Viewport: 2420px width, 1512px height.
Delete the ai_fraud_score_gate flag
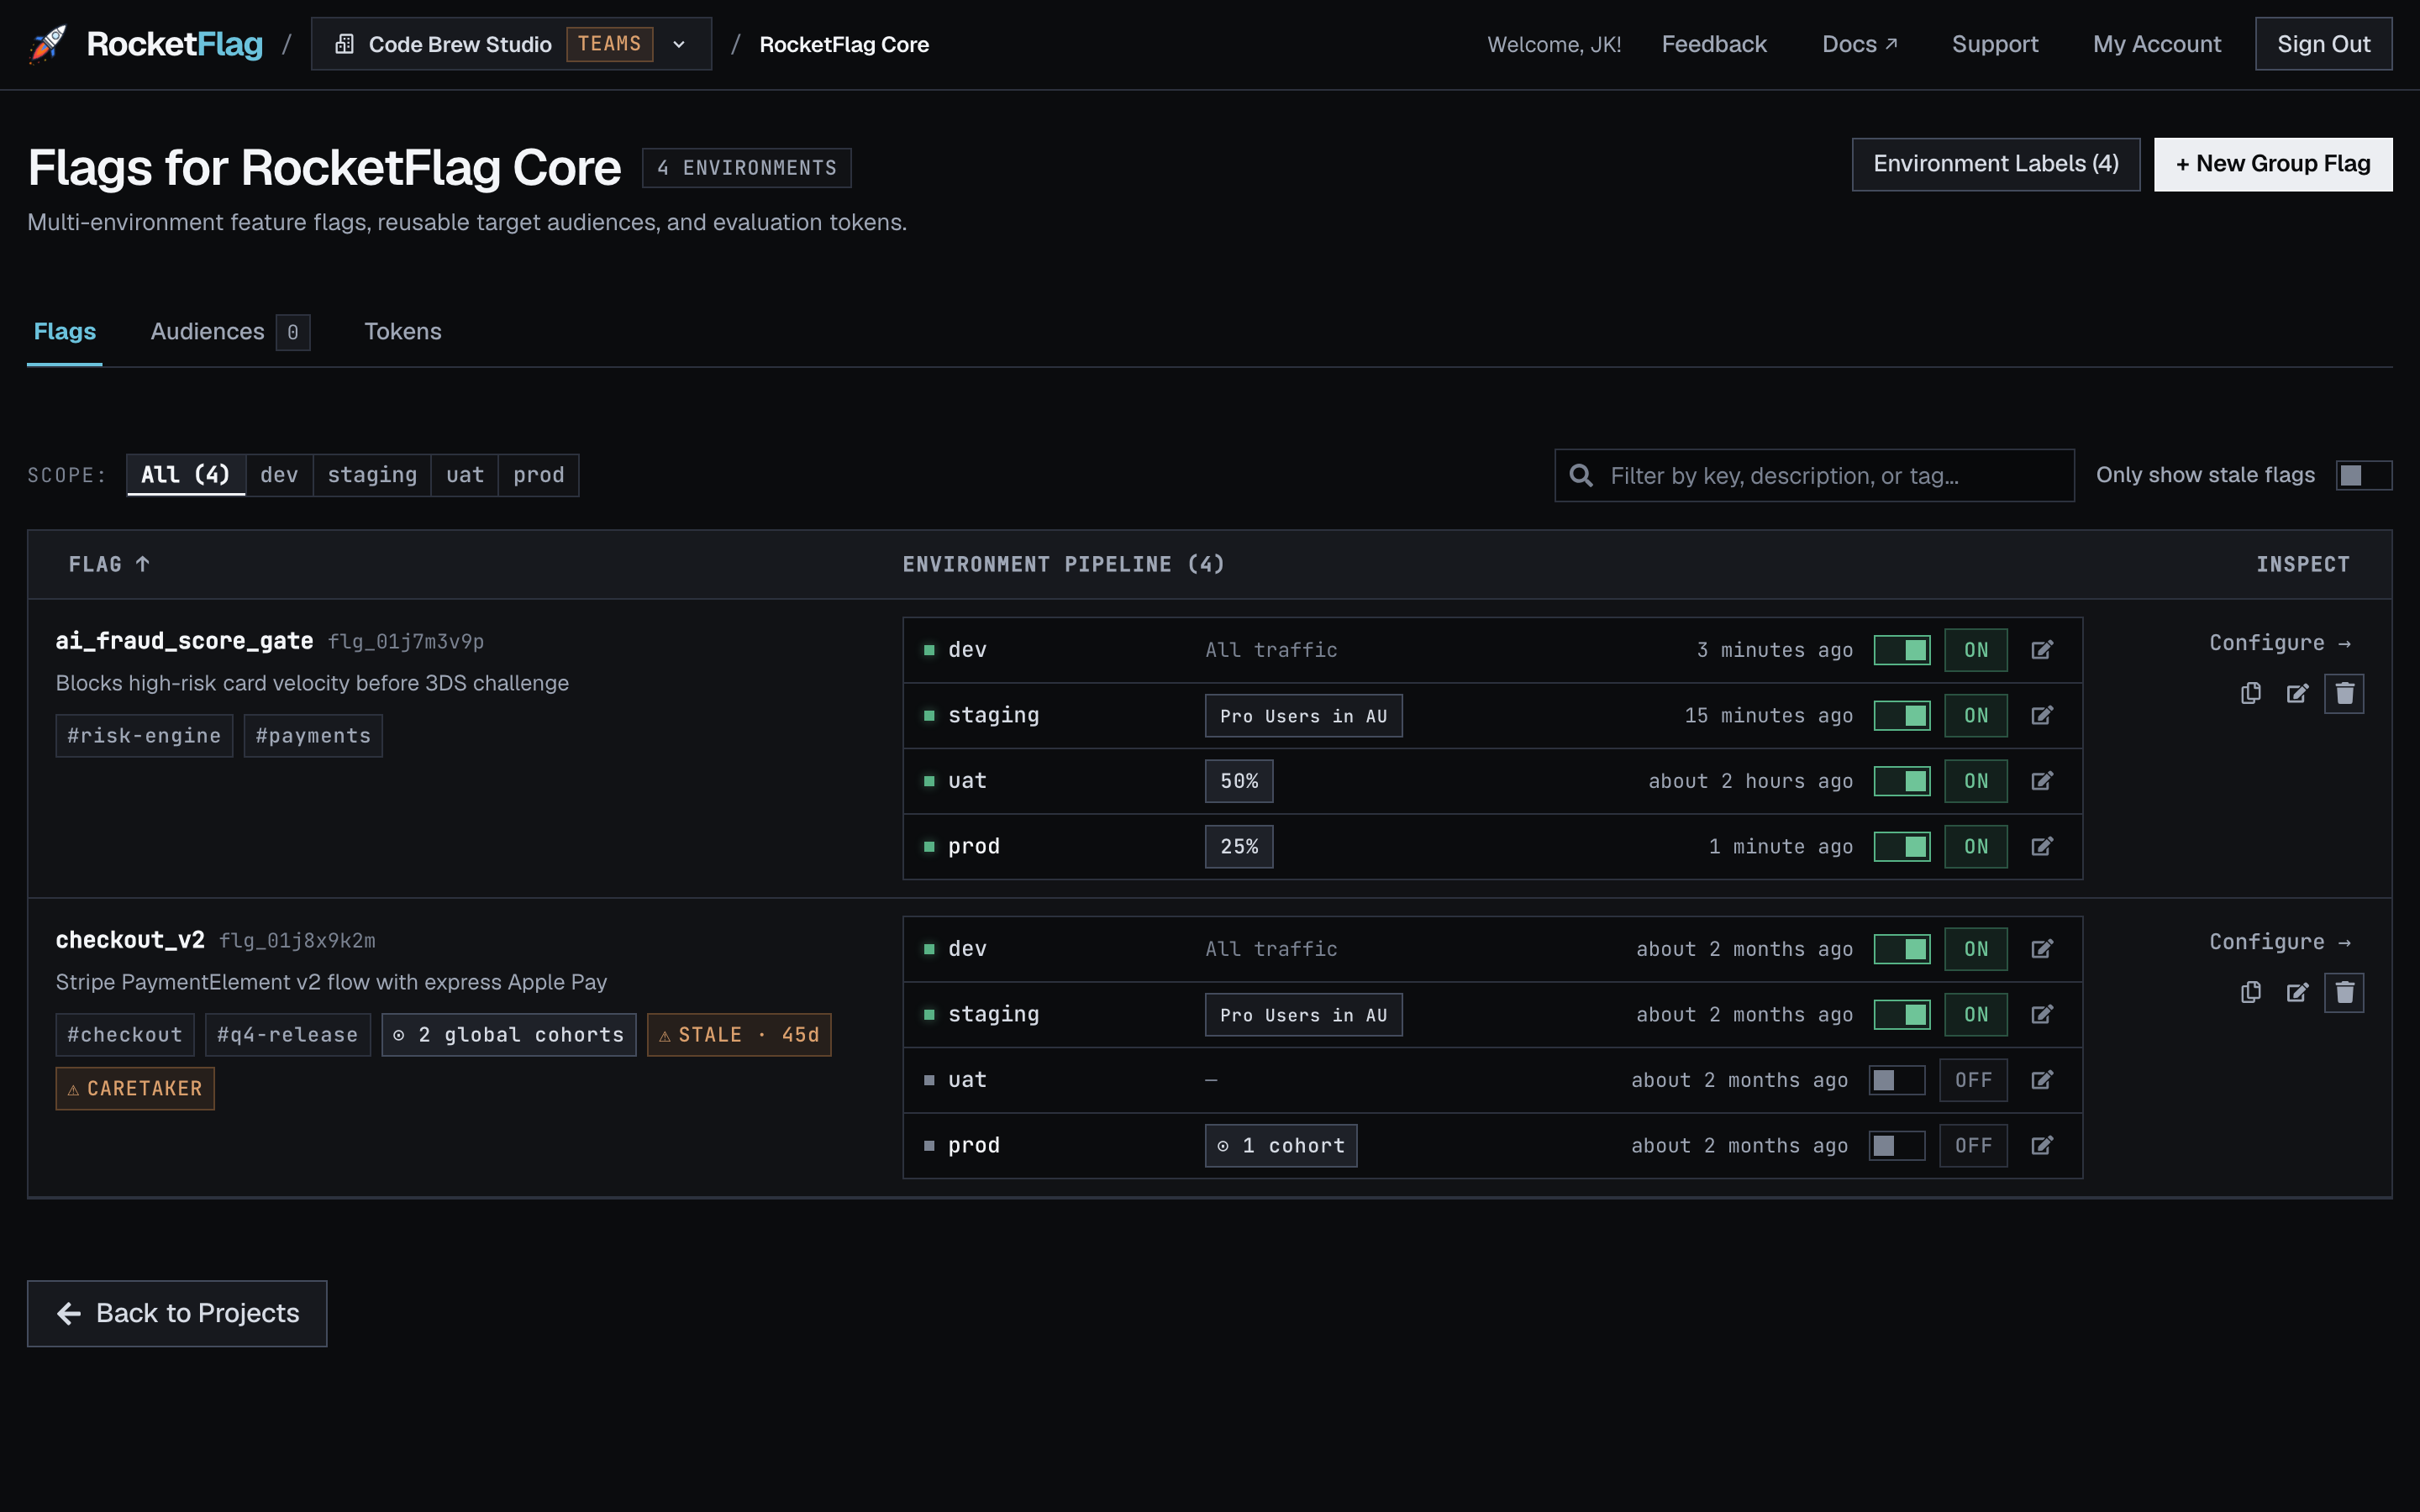(2344, 693)
